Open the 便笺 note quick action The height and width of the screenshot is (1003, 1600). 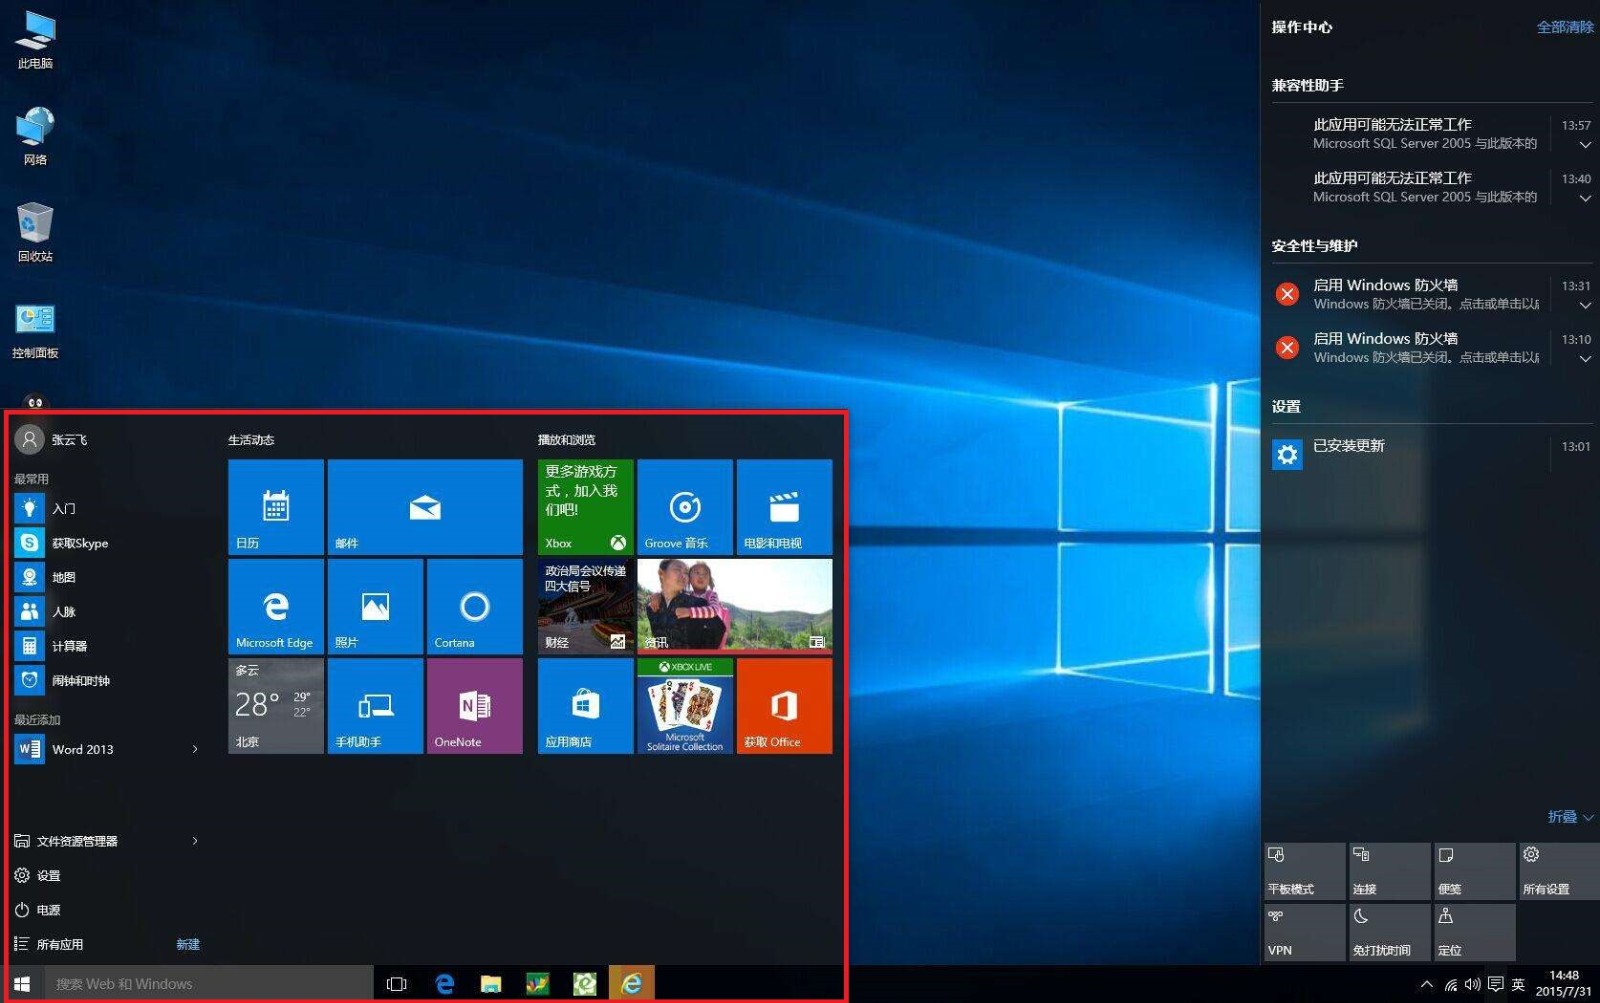coord(1474,871)
